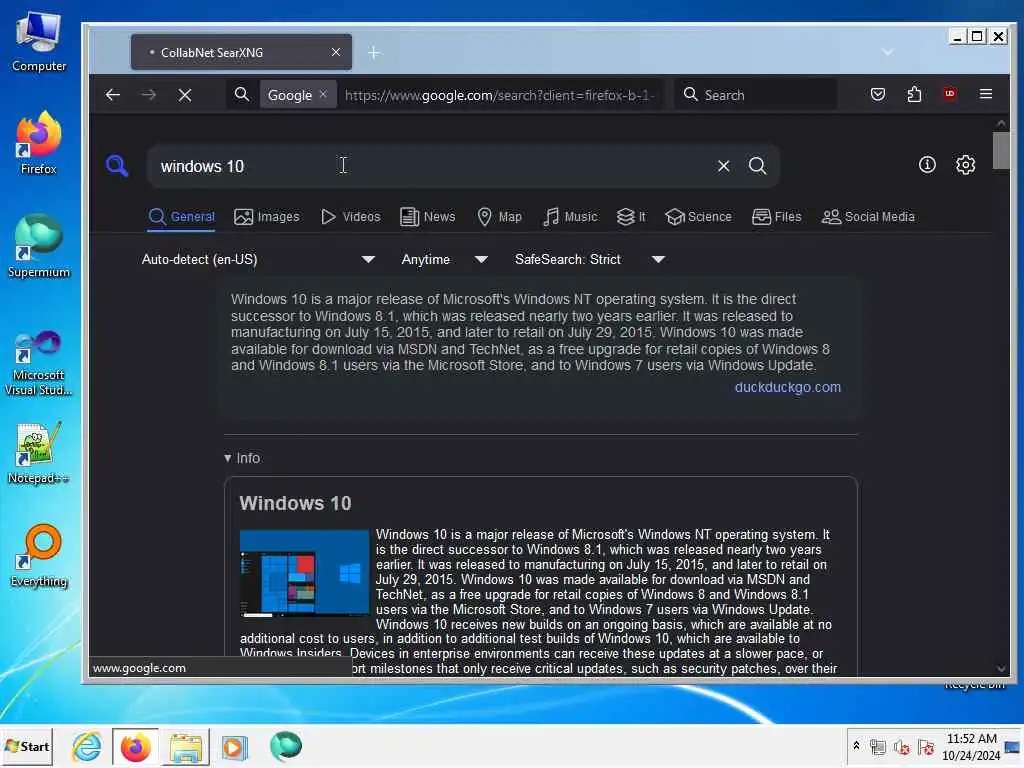Switch to the Social Media category tab
This screenshot has width=1024, height=768.
(868, 217)
